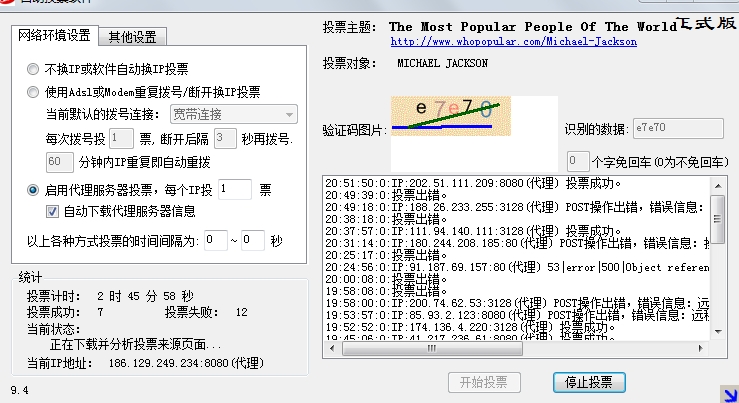Click the log vertical scrollbar thumb
Image resolution: width=739 pixels, height=403 pixels.
click(718, 219)
